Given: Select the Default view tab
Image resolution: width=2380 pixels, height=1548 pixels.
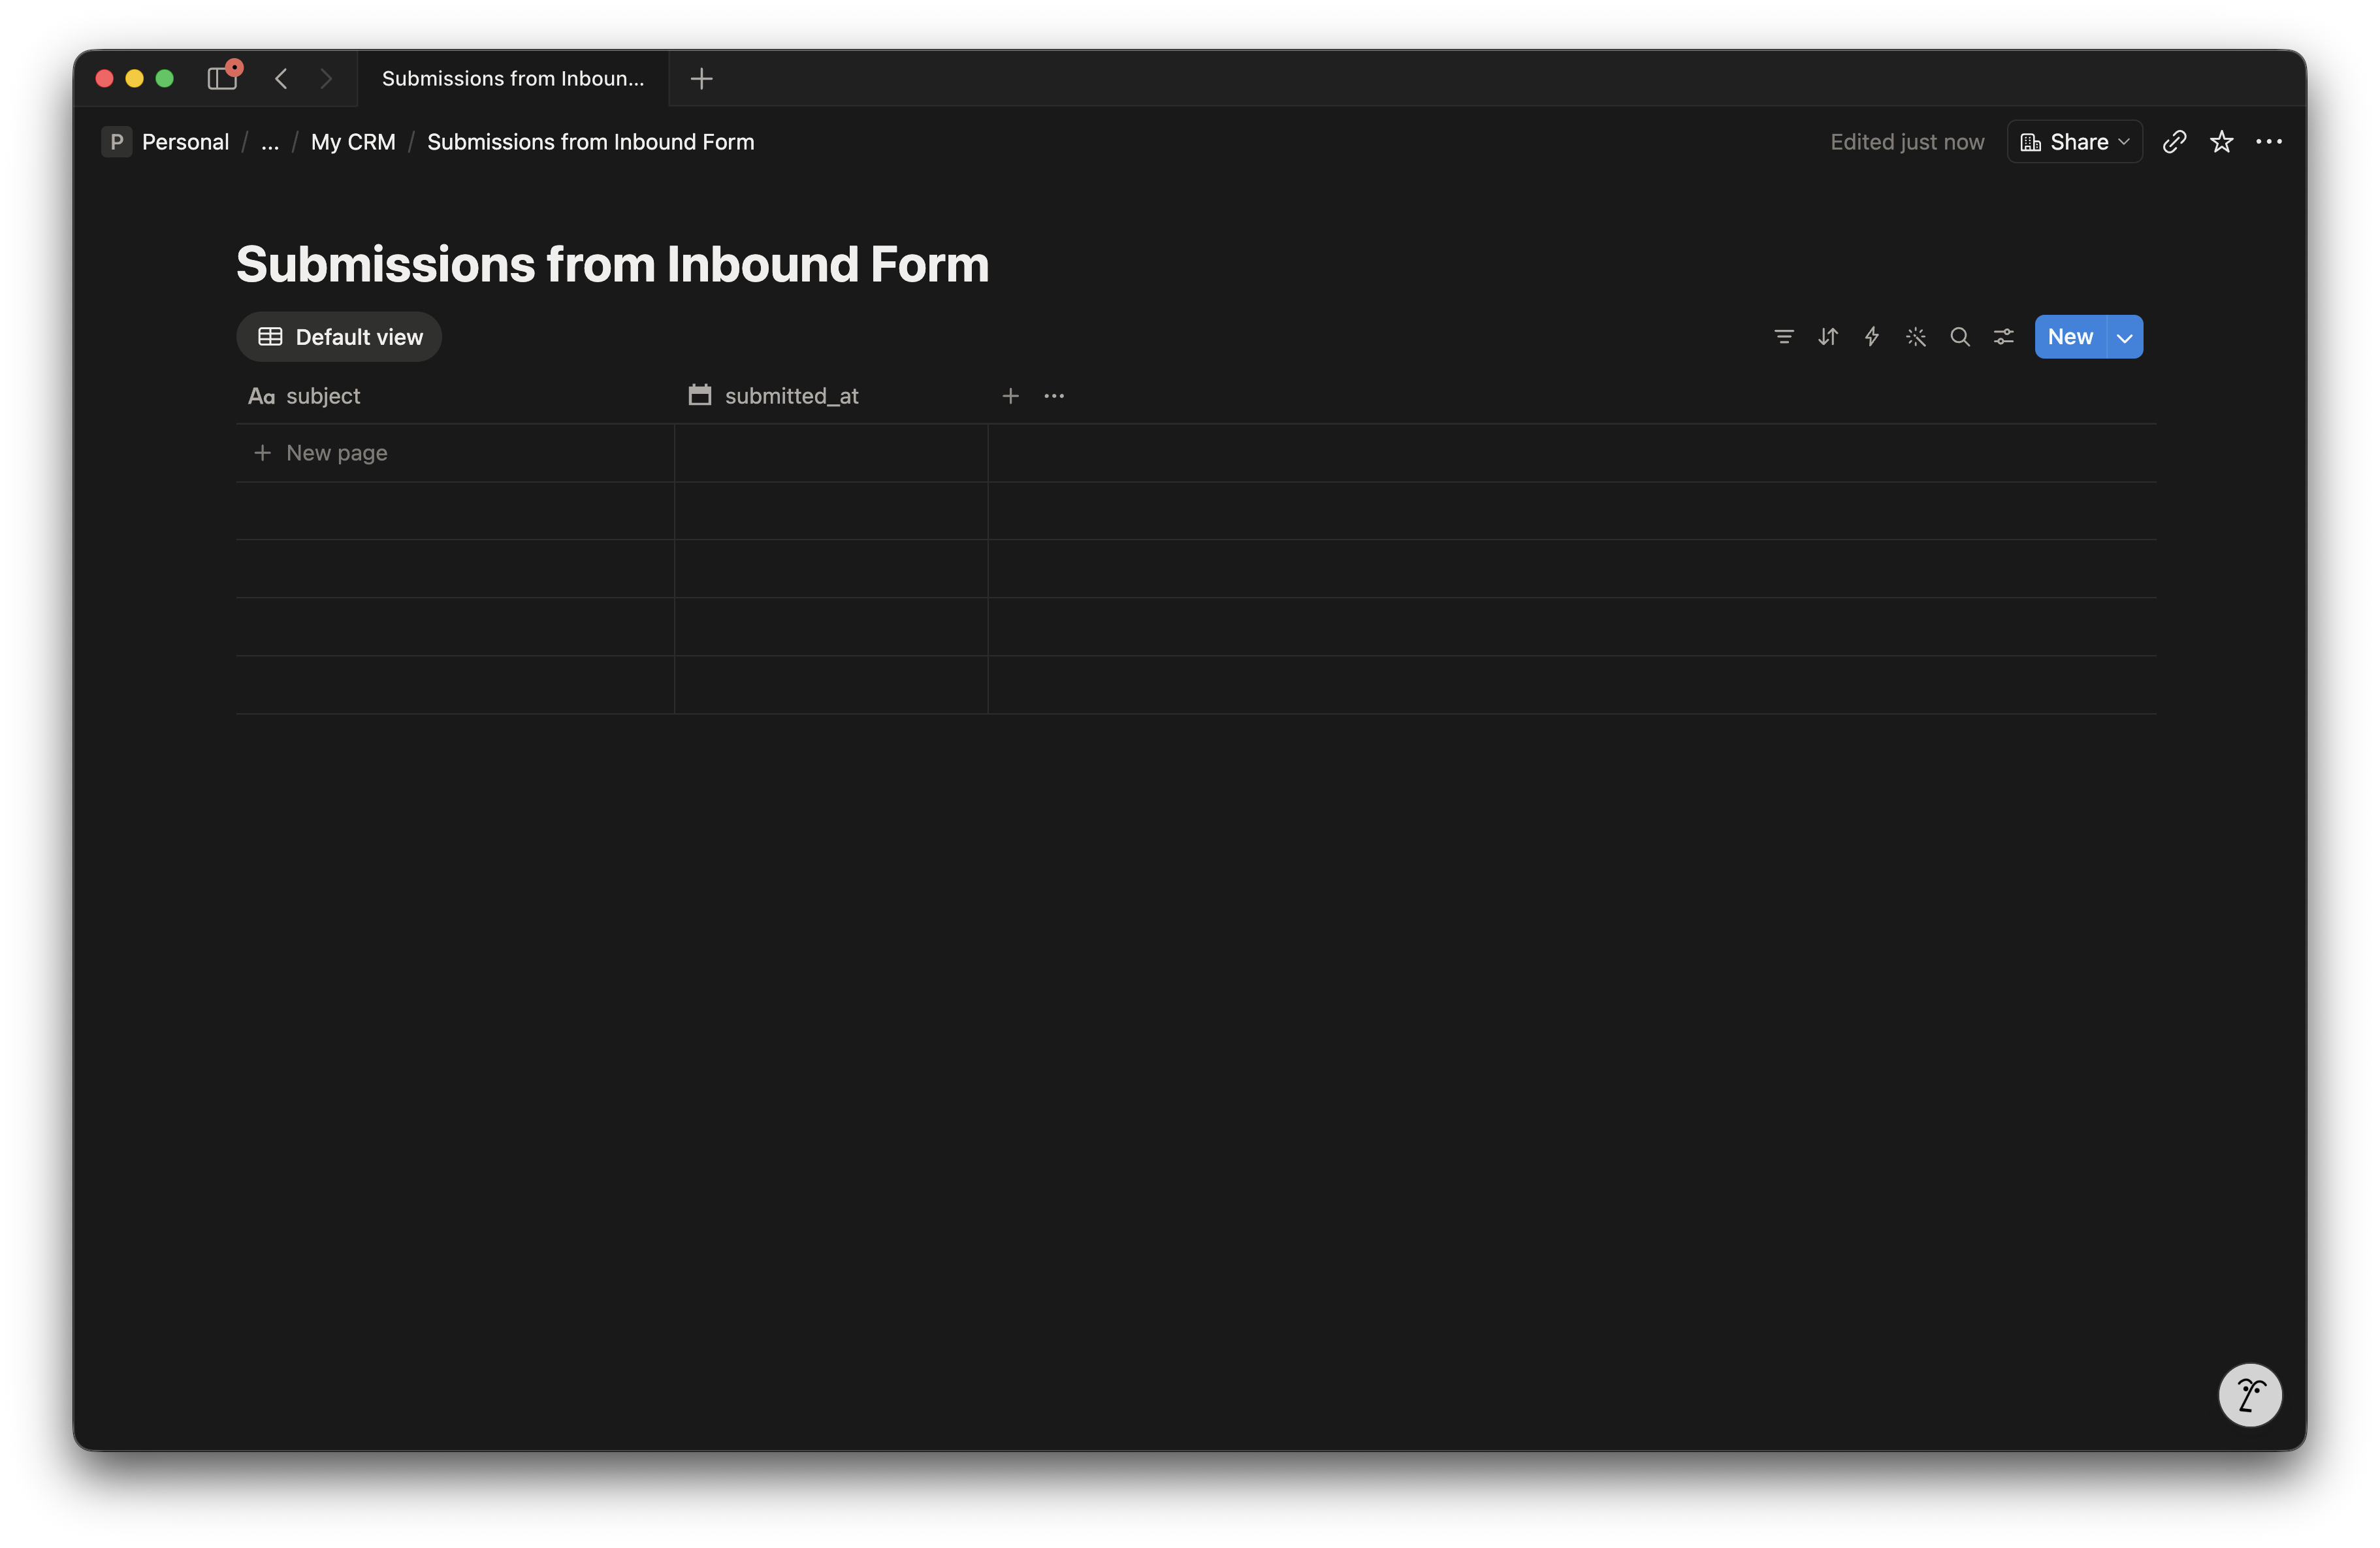Looking at the screenshot, I should [339, 337].
